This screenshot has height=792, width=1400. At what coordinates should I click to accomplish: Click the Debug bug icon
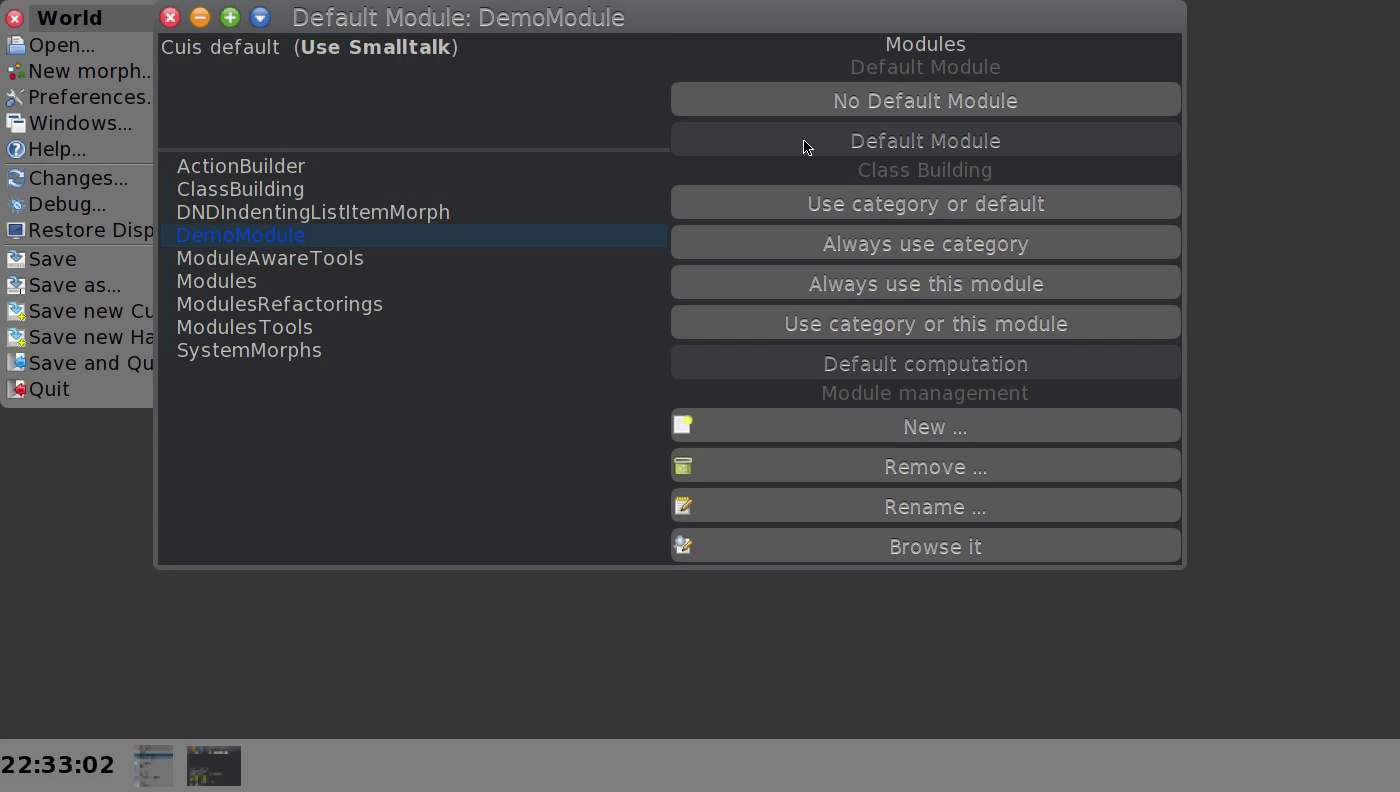[x=15, y=204]
